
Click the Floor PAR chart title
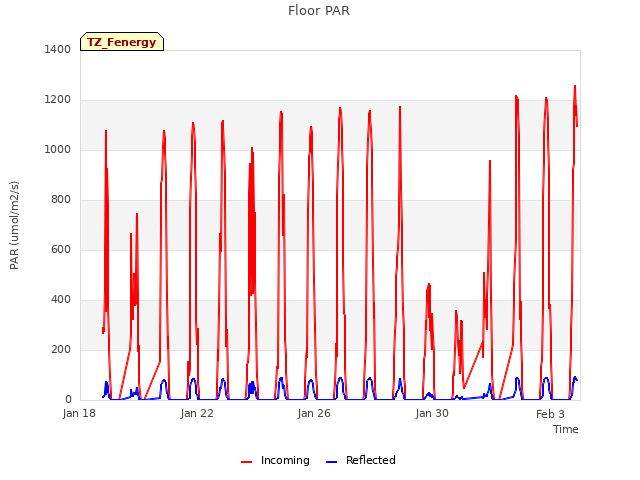pos(319,11)
